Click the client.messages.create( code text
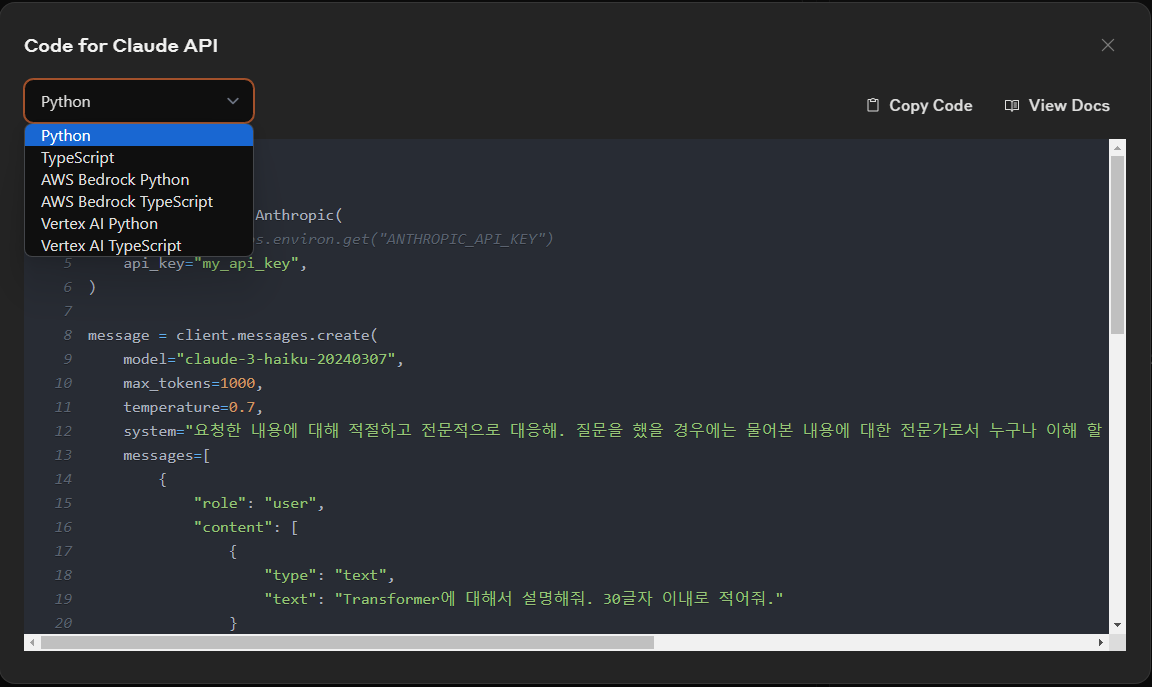The image size is (1152, 687). tap(276, 335)
